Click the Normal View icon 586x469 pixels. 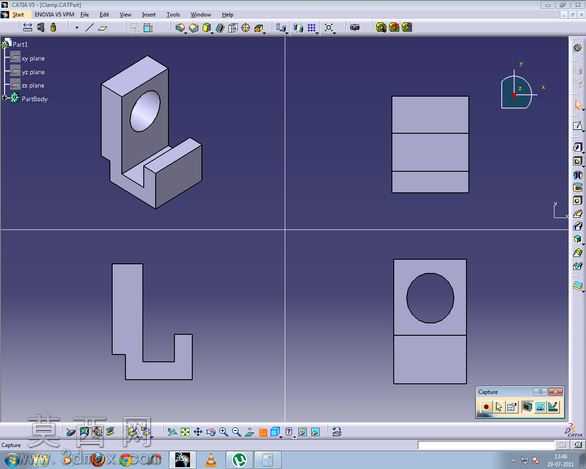pyautogui.click(x=250, y=432)
